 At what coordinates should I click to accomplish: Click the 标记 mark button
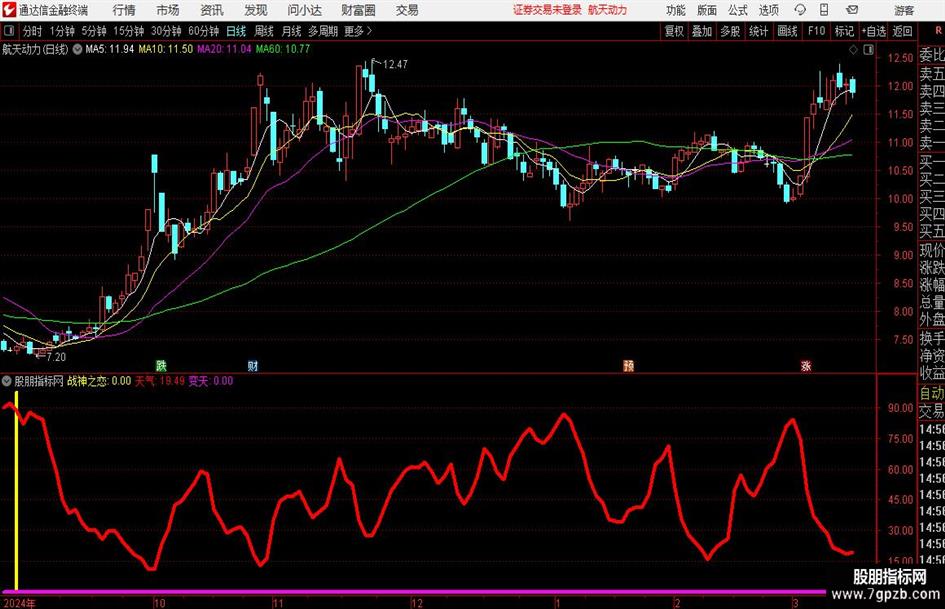coord(844,31)
